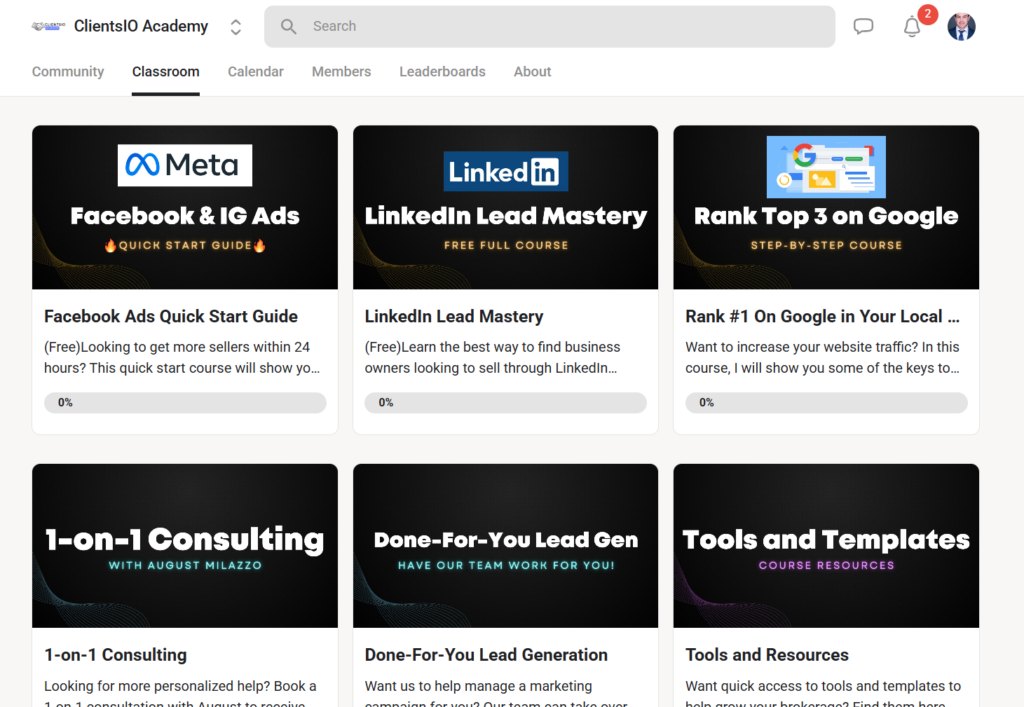Open the notifications bell
Image resolution: width=1024 pixels, height=707 pixels.
[x=912, y=27]
